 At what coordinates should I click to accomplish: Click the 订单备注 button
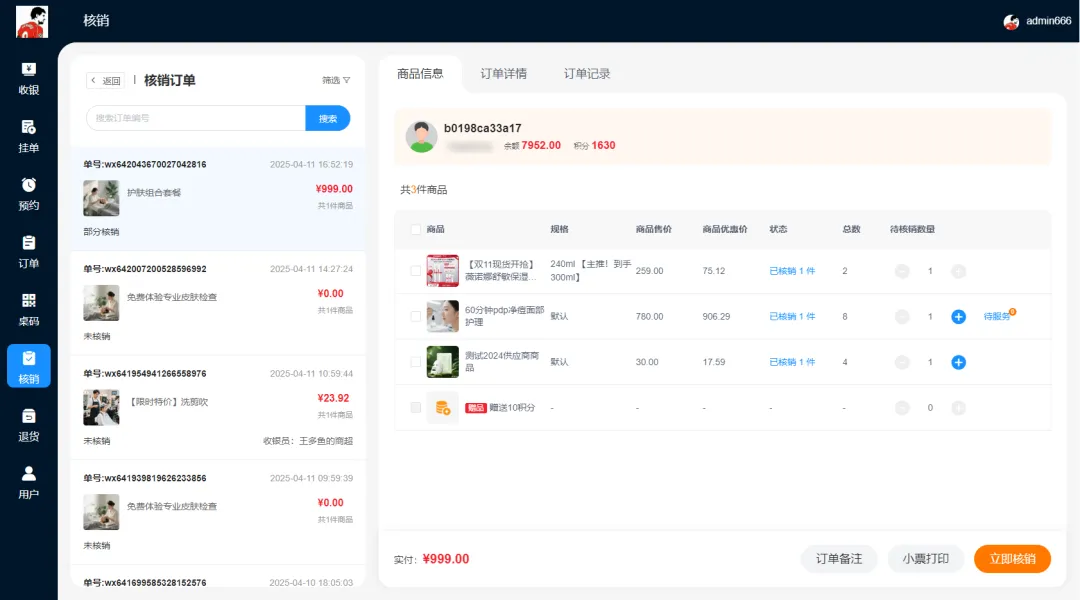(x=839, y=559)
